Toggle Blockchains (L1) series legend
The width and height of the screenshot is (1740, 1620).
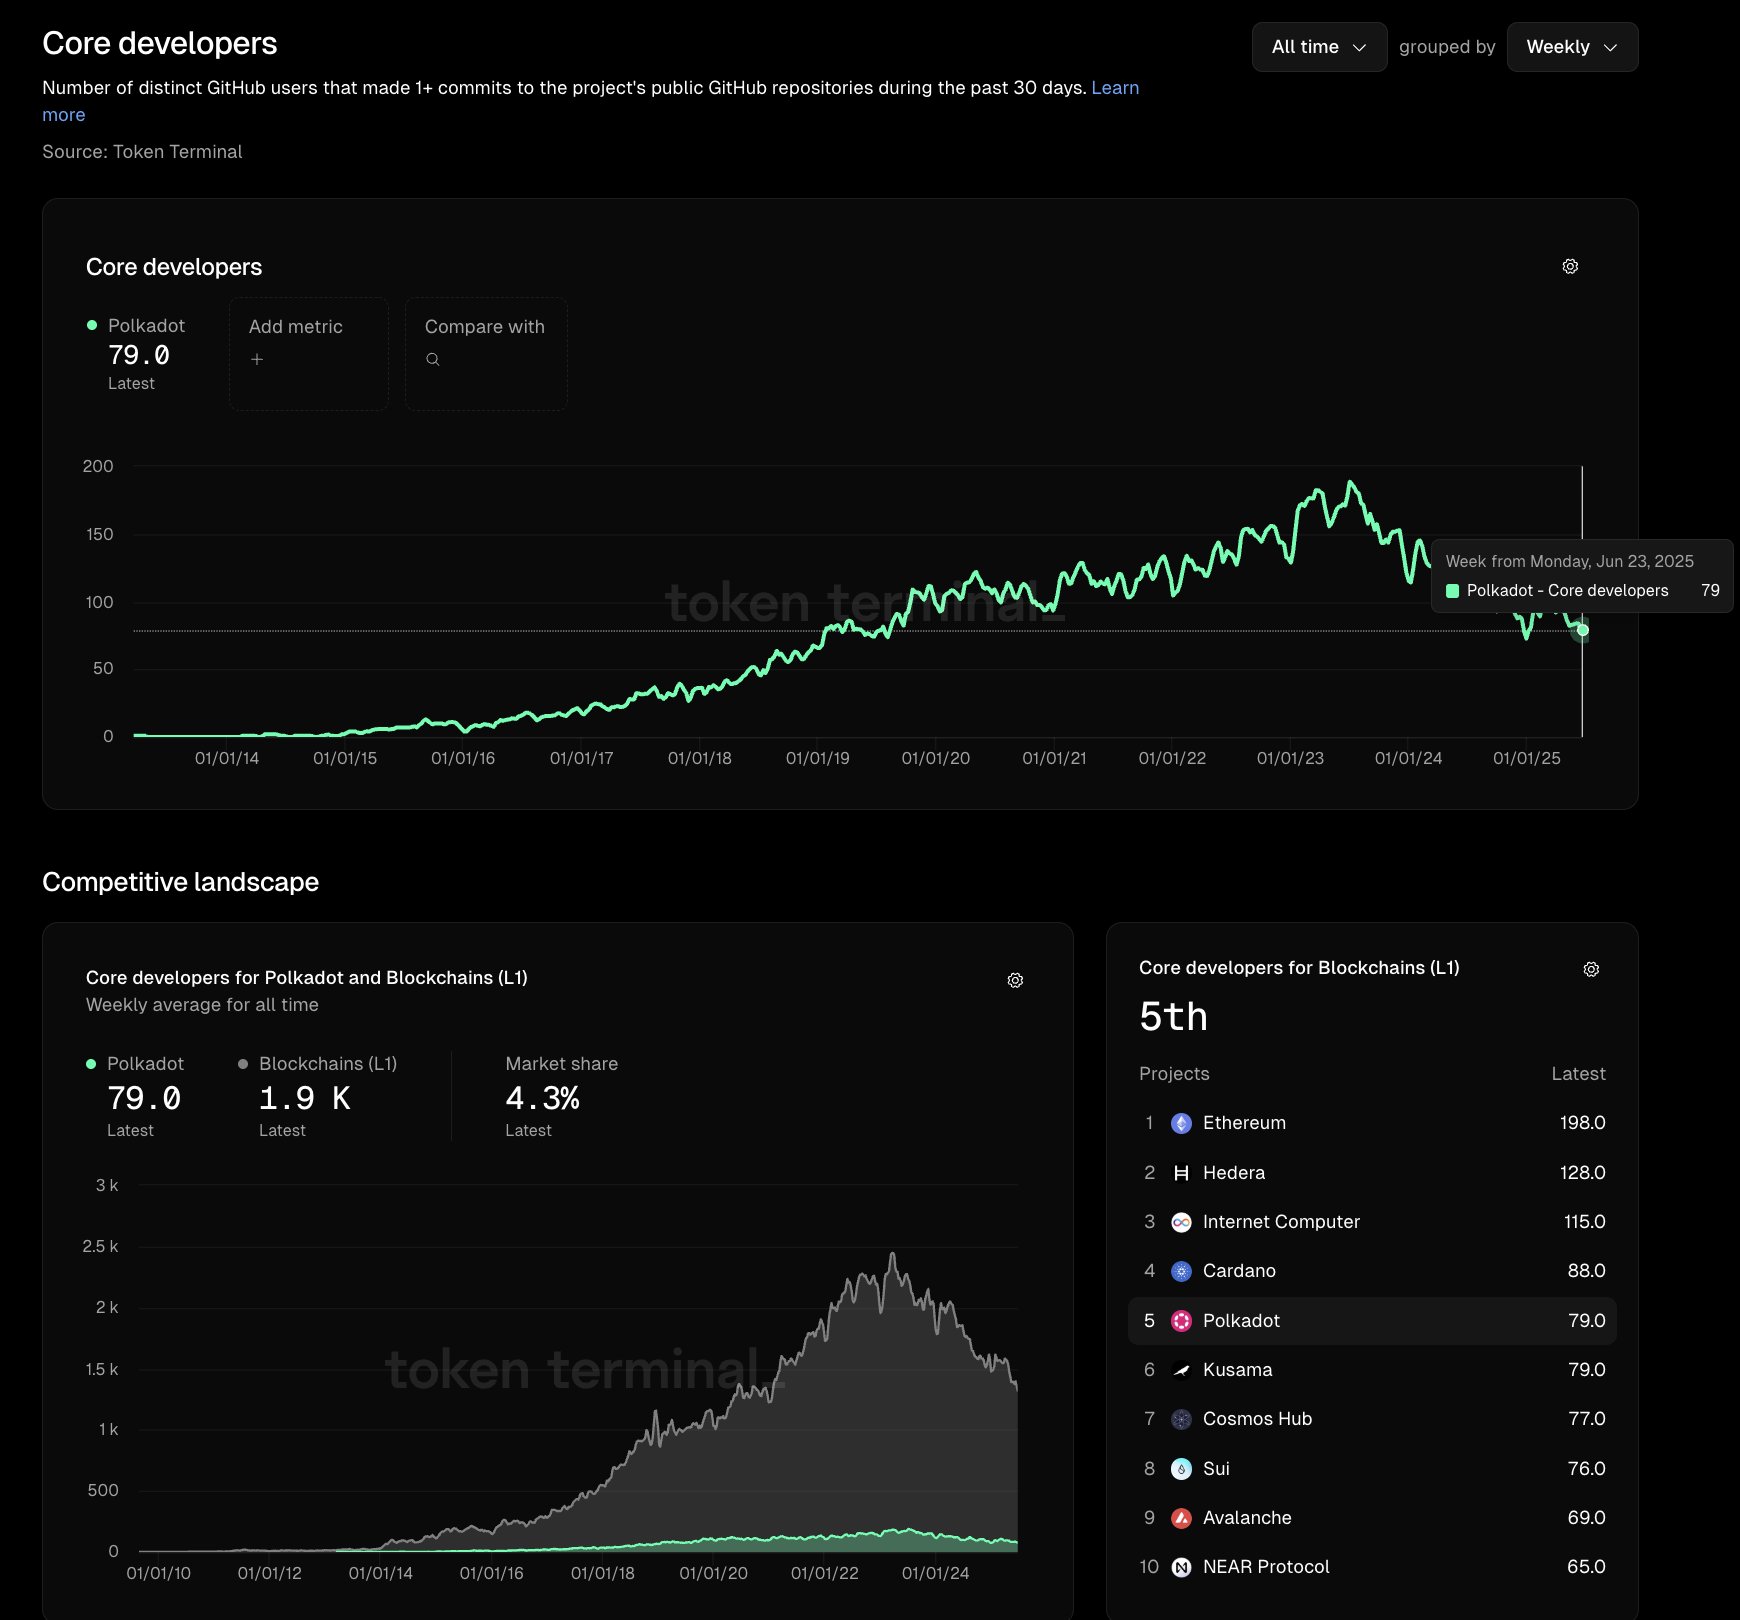317,1064
